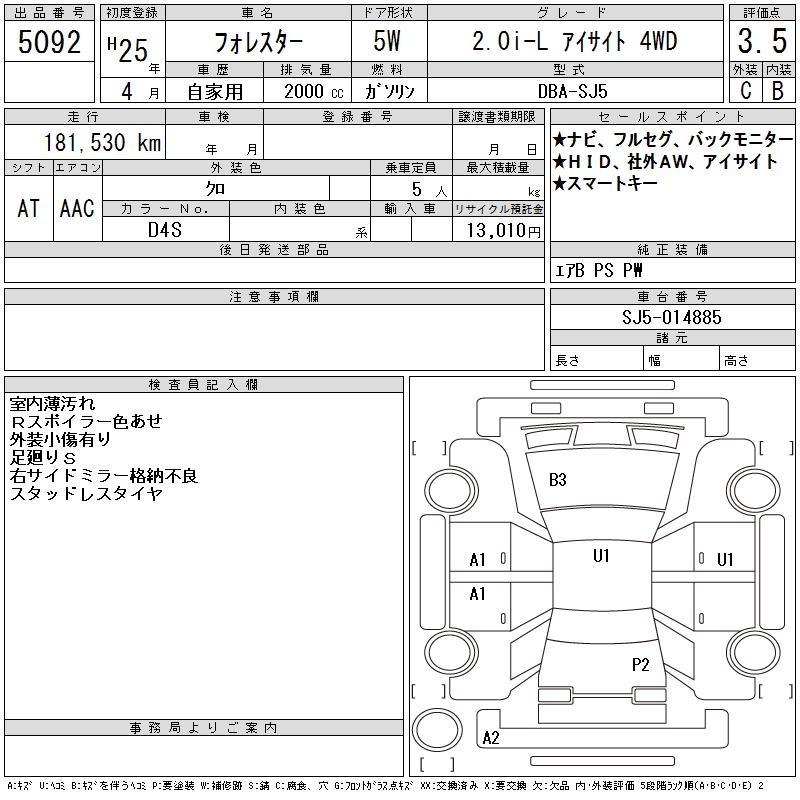
Task: Click mileage 181,530 km
Action: [x=103, y=142]
